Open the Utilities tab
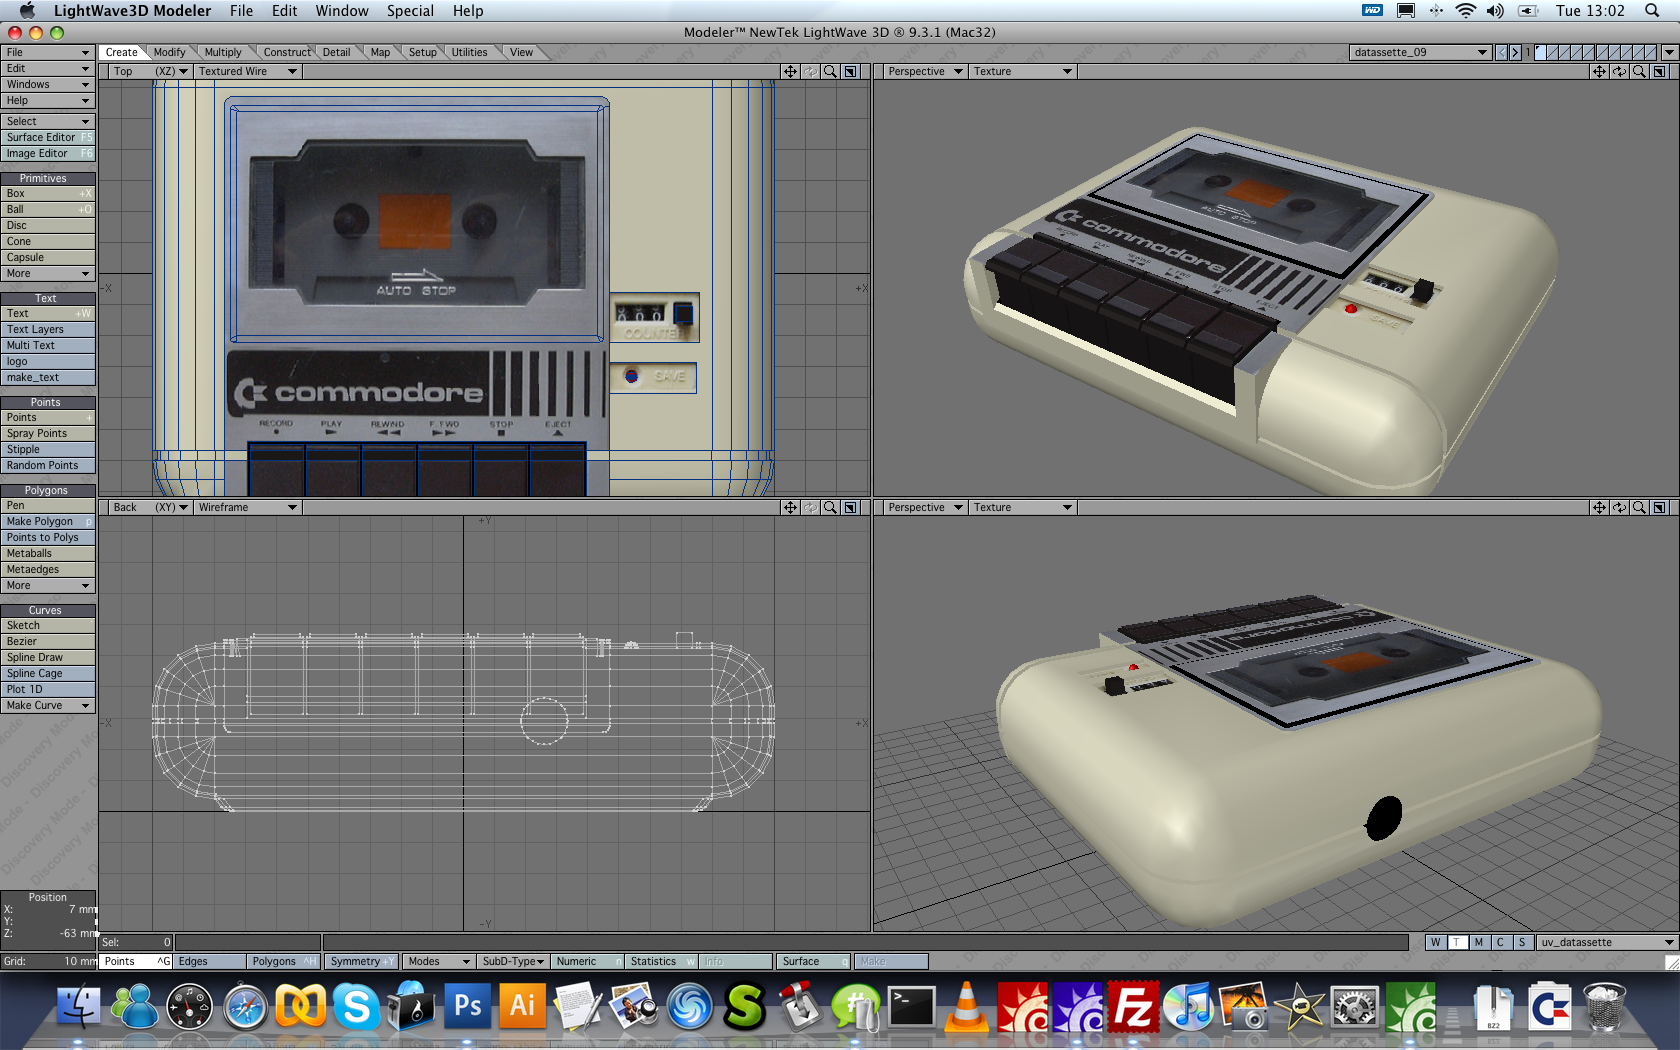Image resolution: width=1680 pixels, height=1050 pixels. 469,52
